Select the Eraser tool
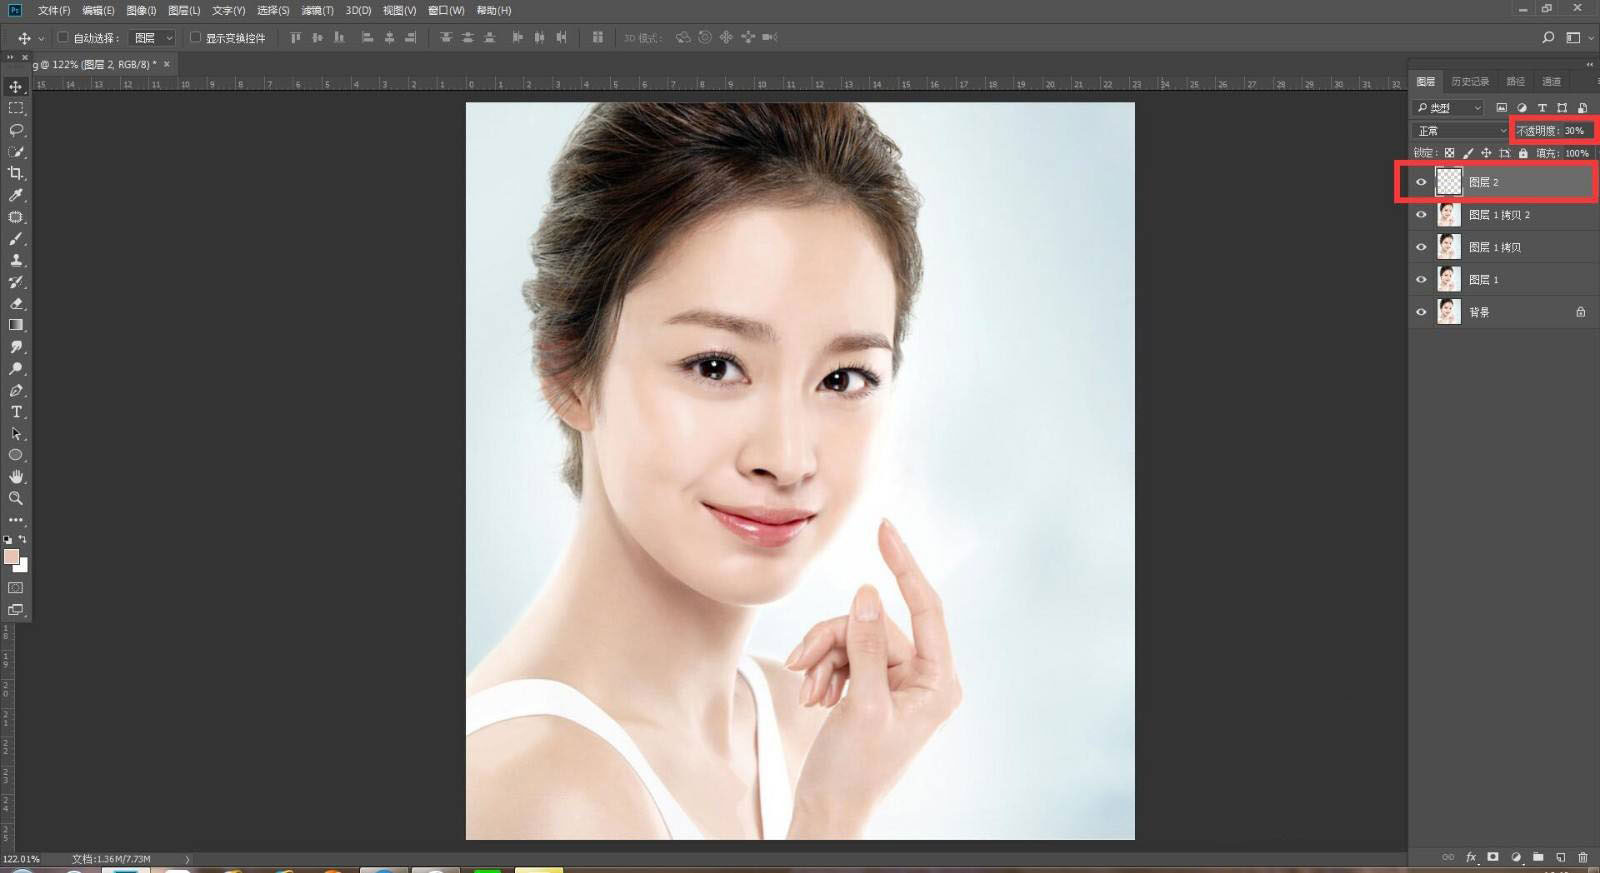Viewport: 1600px width, 873px height. [x=16, y=303]
